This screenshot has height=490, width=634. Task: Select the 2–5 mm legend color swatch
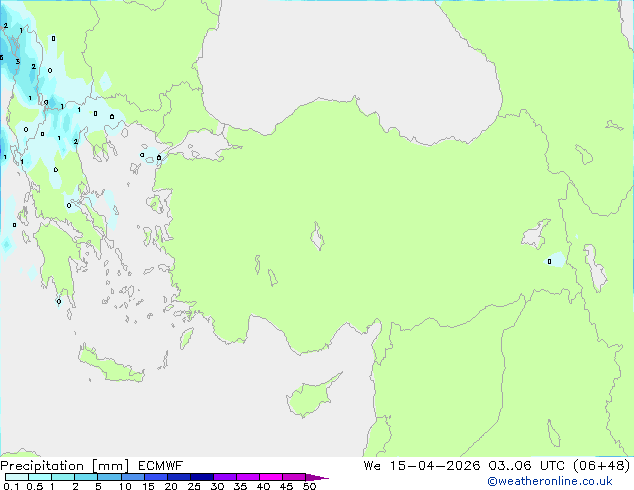pyautogui.click(x=86, y=477)
